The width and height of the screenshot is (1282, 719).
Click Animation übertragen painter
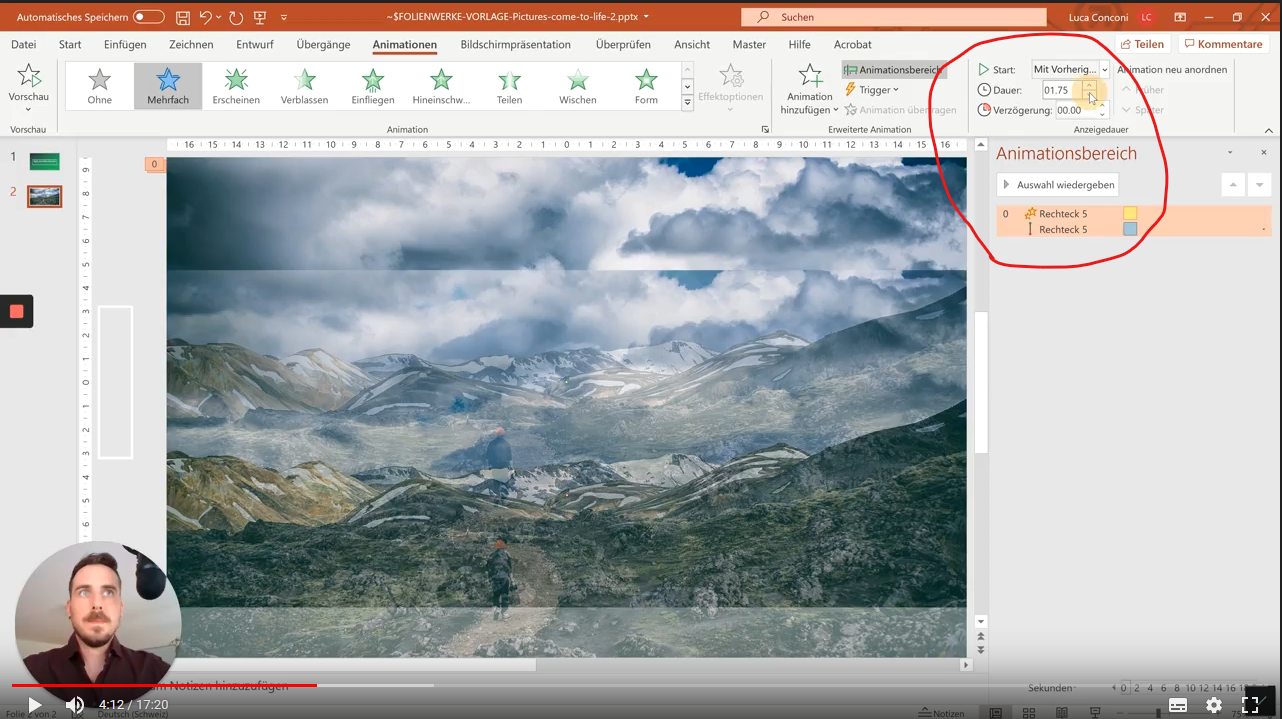click(x=900, y=110)
